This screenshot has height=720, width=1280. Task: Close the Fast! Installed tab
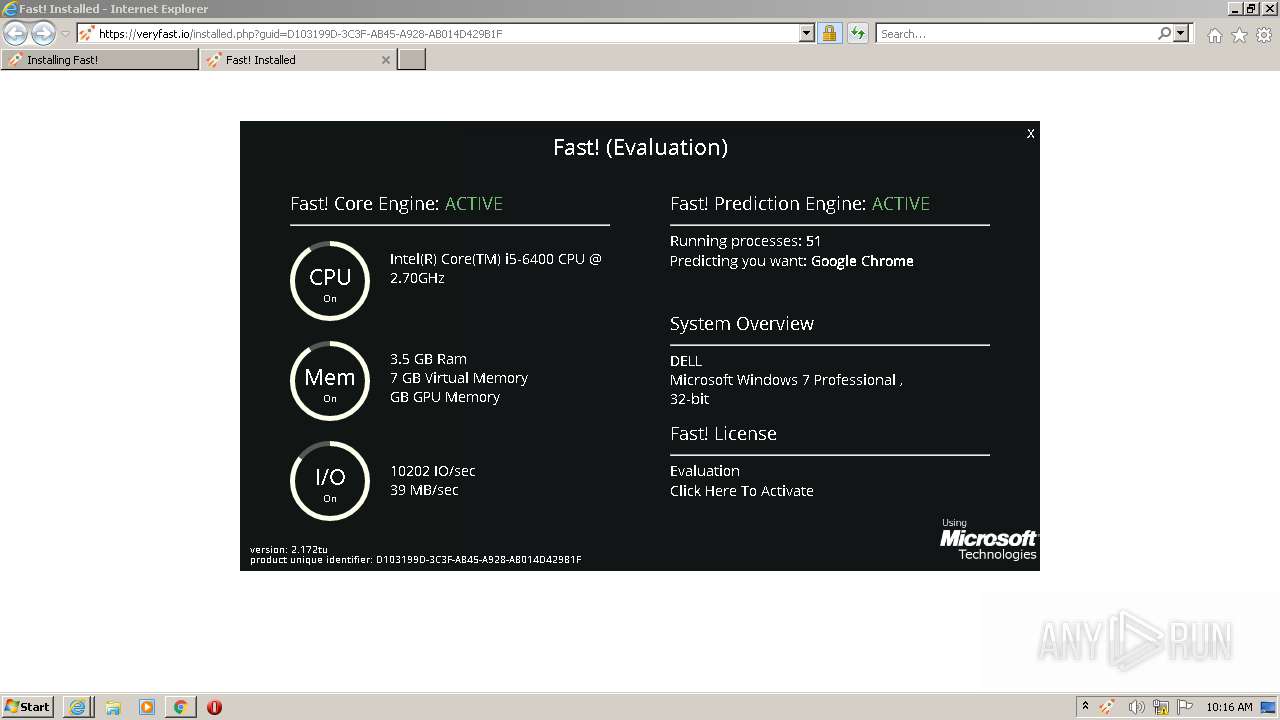(386, 60)
